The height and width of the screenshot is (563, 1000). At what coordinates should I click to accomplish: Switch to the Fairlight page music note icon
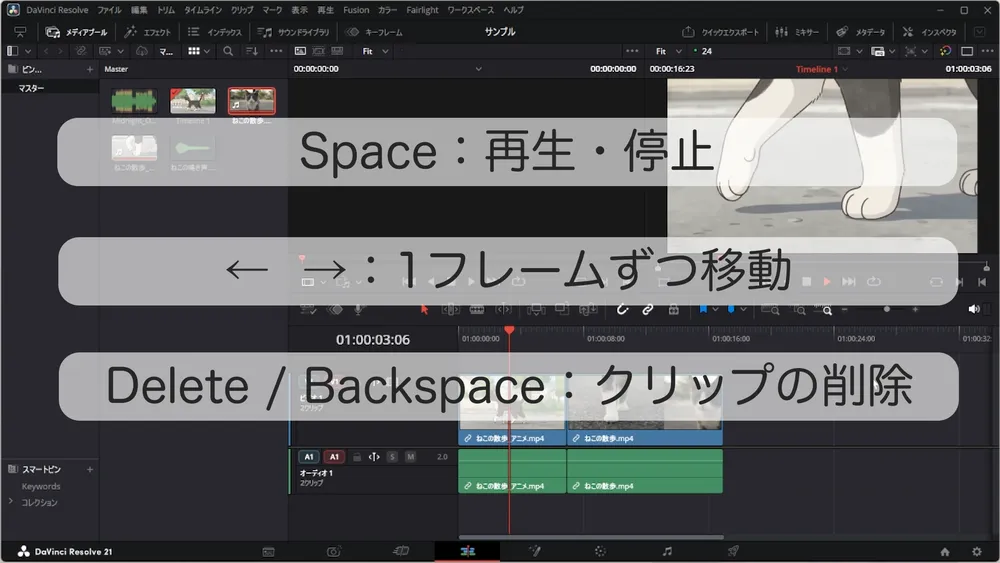tap(667, 552)
